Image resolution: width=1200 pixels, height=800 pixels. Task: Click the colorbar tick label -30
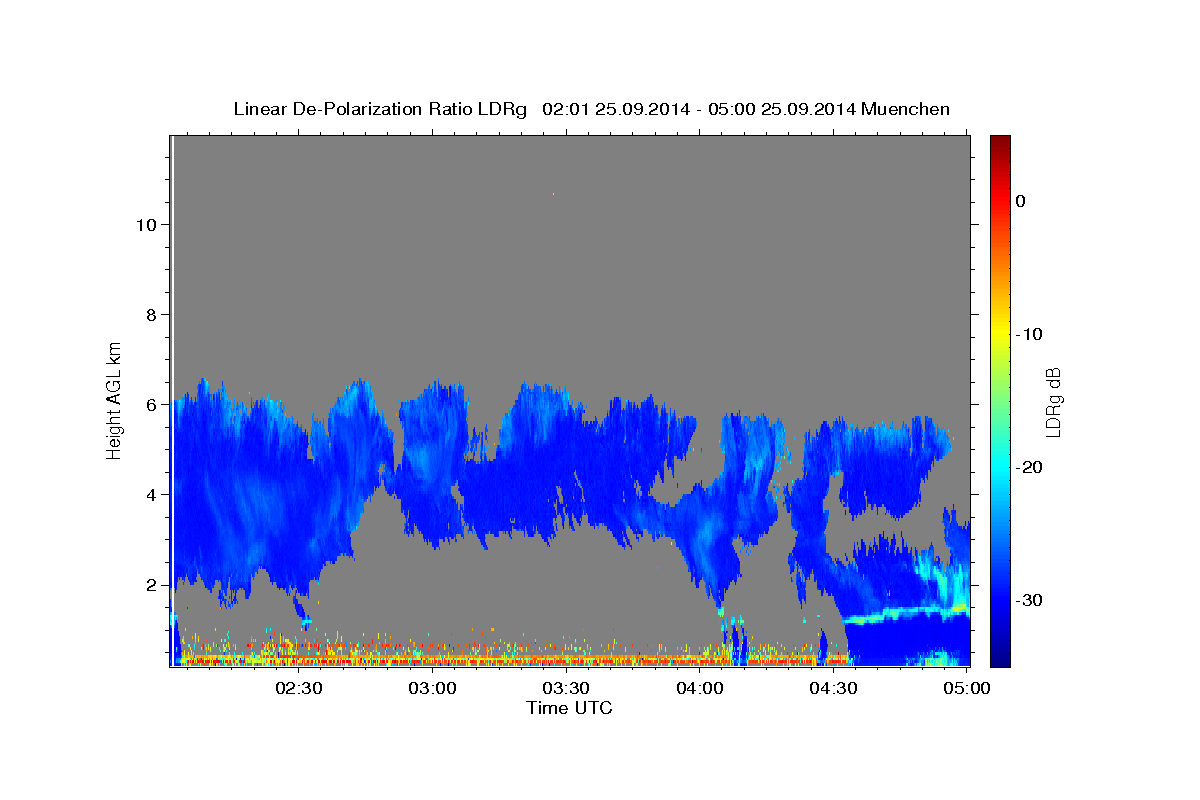(x=1029, y=600)
